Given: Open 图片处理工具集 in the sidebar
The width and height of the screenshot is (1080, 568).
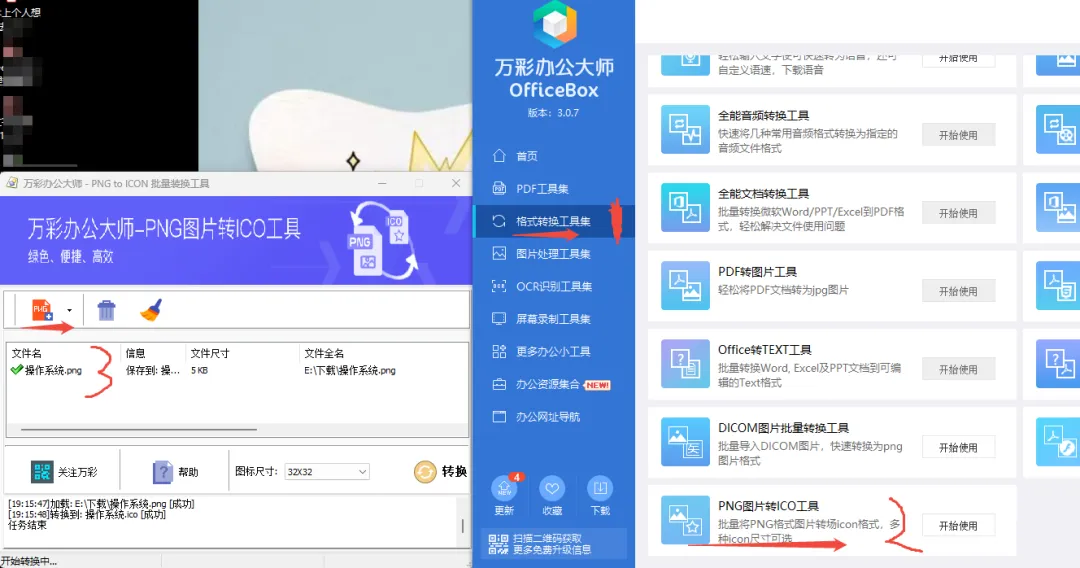Looking at the screenshot, I should click(x=554, y=254).
